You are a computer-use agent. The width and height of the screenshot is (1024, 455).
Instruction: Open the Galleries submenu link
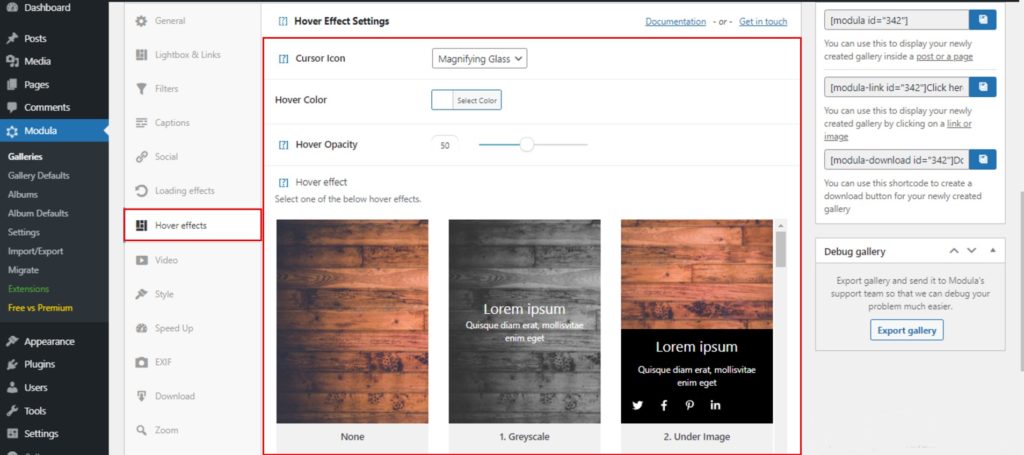pyautogui.click(x=25, y=157)
